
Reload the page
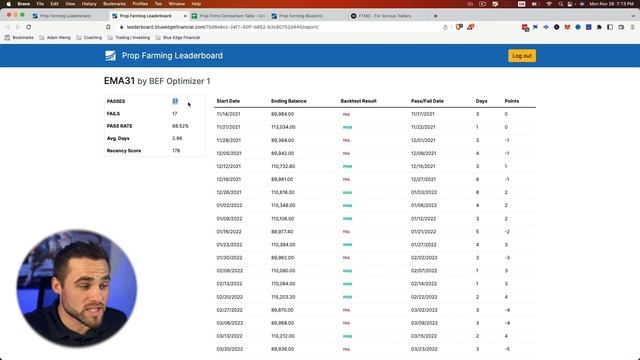pyautogui.click(x=29, y=27)
